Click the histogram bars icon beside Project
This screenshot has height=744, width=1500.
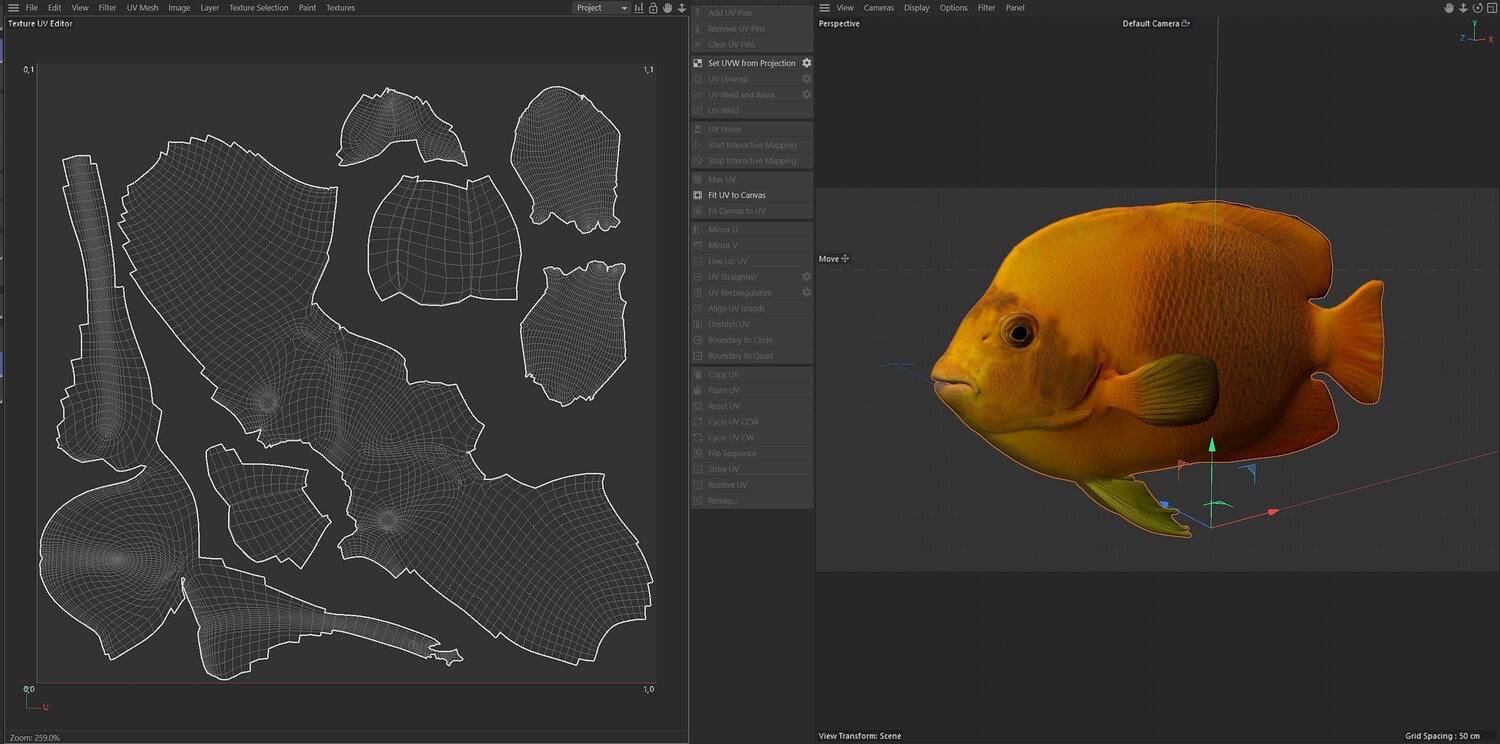(639, 8)
